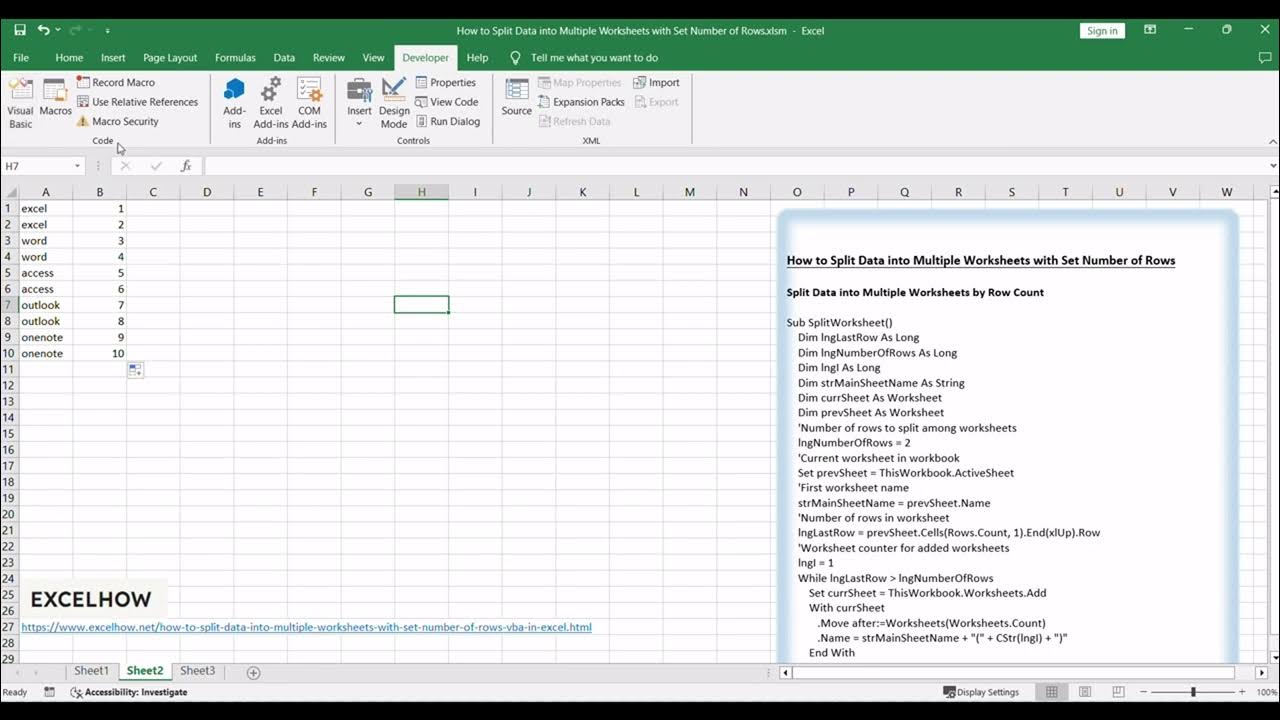Click the XML Source icon
The image size is (1280, 720).
(x=516, y=98)
